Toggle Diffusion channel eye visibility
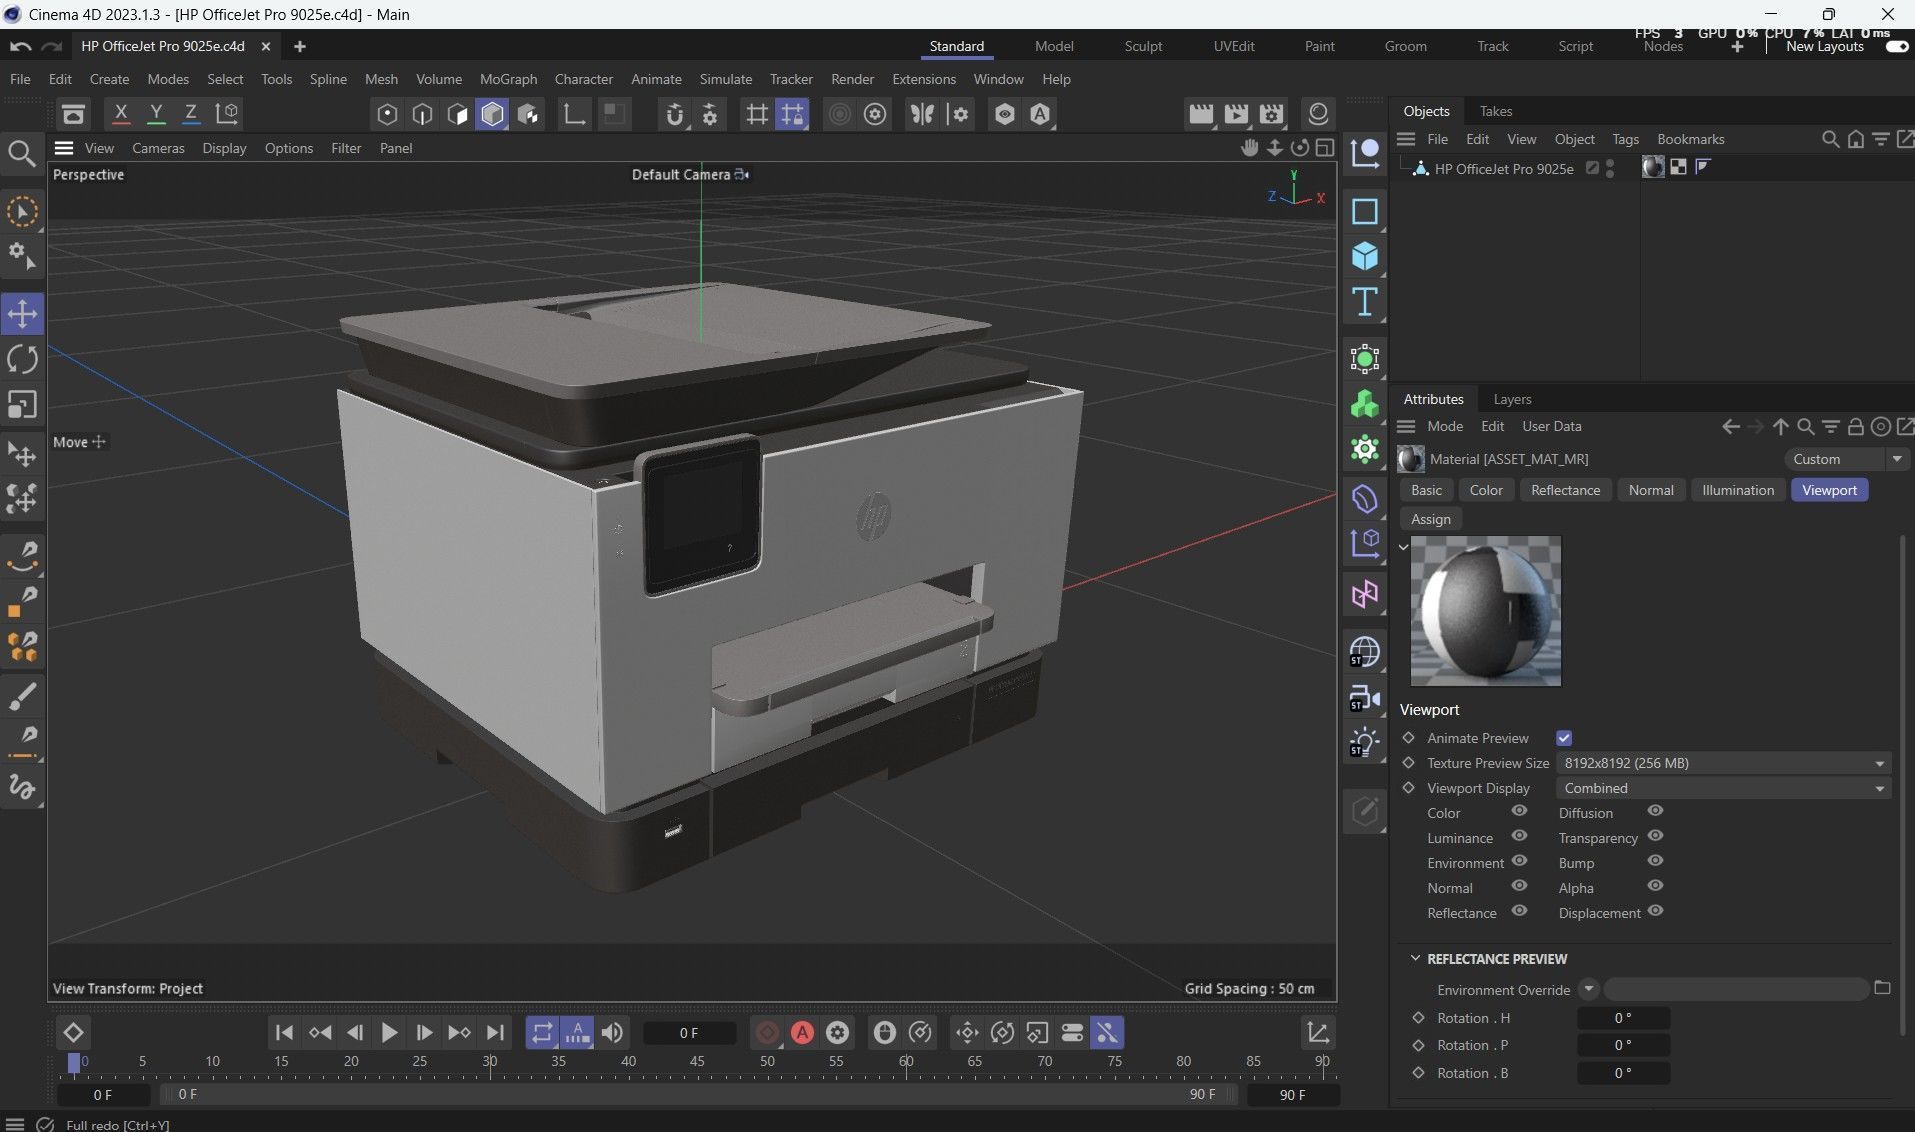This screenshot has height=1132, width=1915. tap(1655, 811)
